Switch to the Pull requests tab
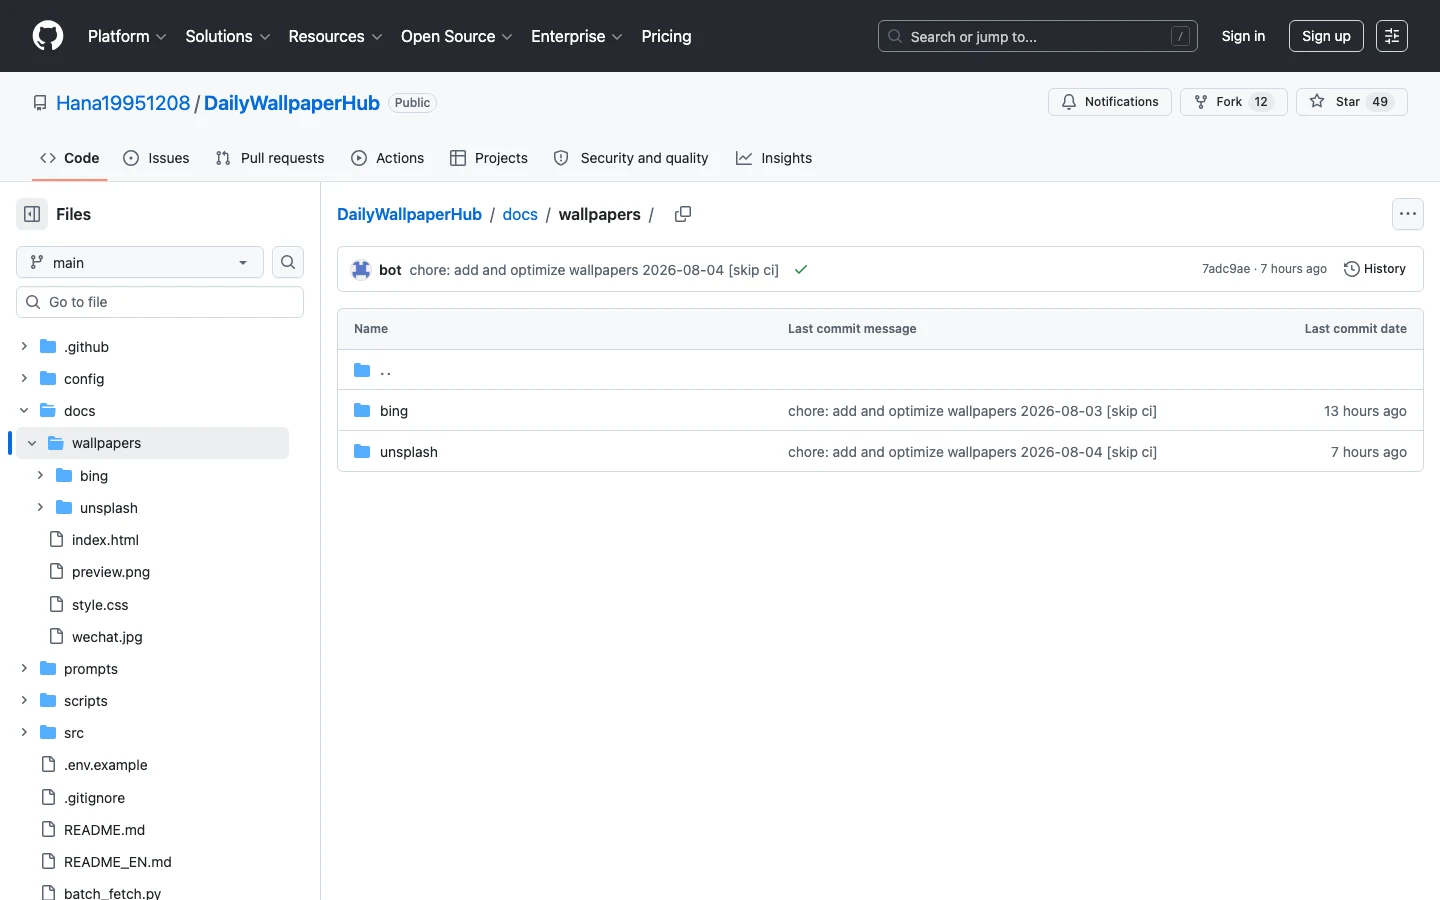The image size is (1440, 900). click(270, 158)
